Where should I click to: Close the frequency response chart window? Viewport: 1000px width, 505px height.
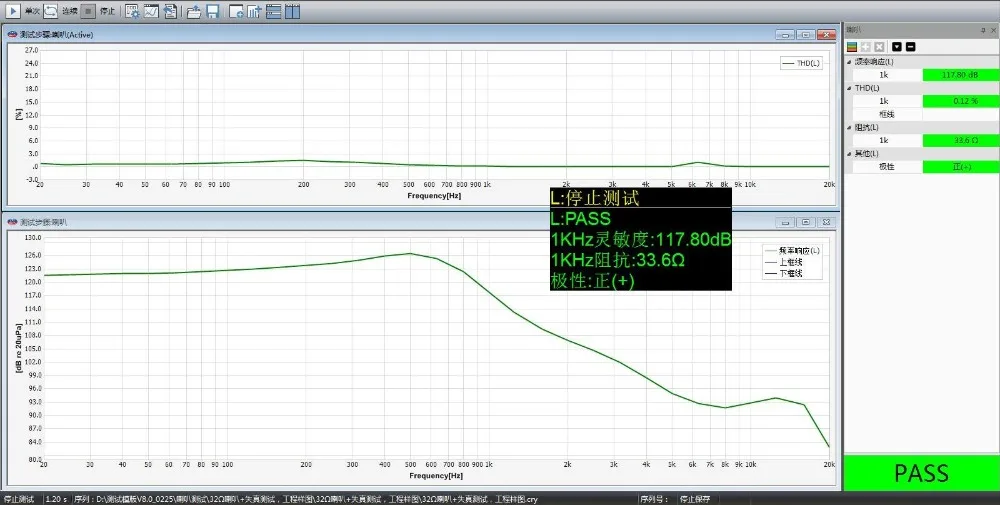pyautogui.click(x=826, y=222)
